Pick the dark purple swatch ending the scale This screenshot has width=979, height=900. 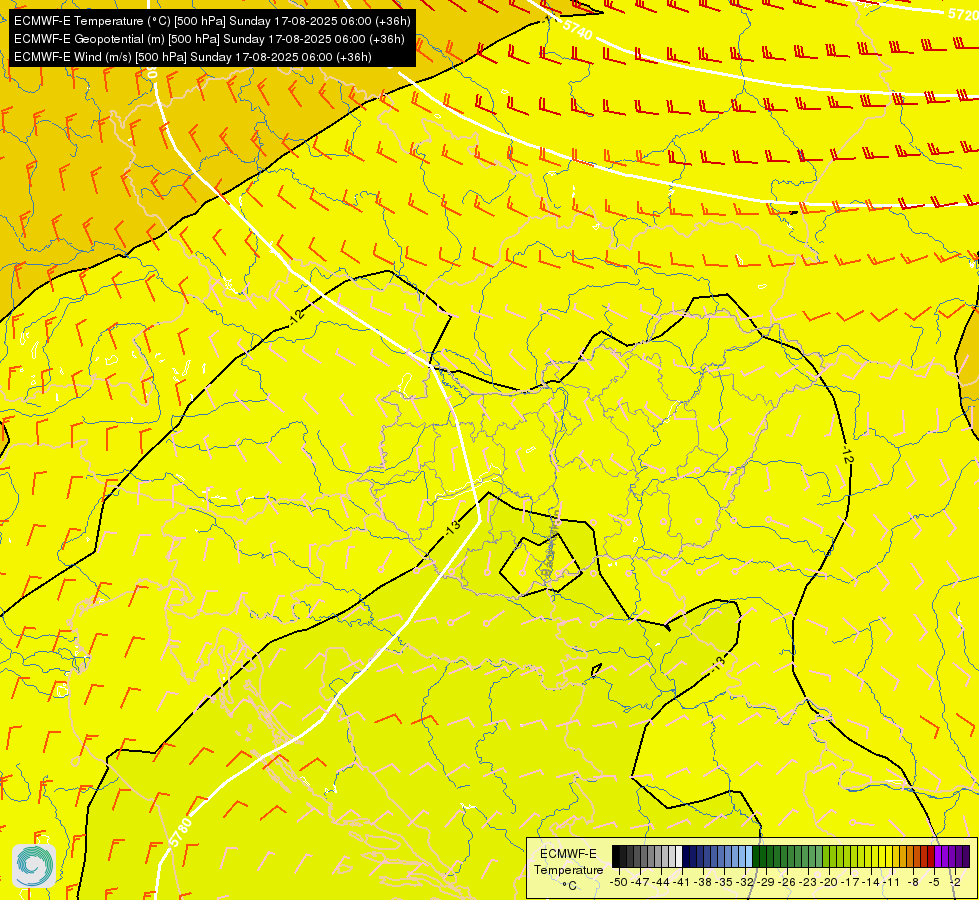[x=967, y=856]
